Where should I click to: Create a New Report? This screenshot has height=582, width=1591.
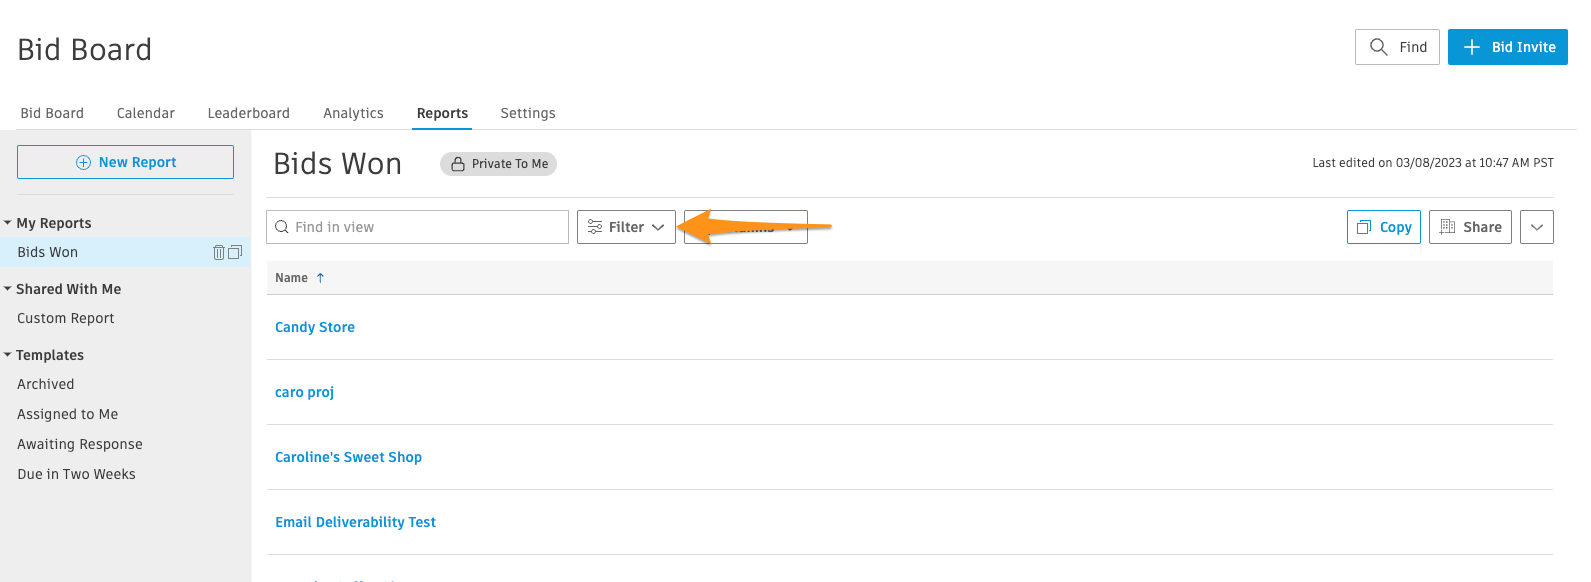tap(125, 162)
